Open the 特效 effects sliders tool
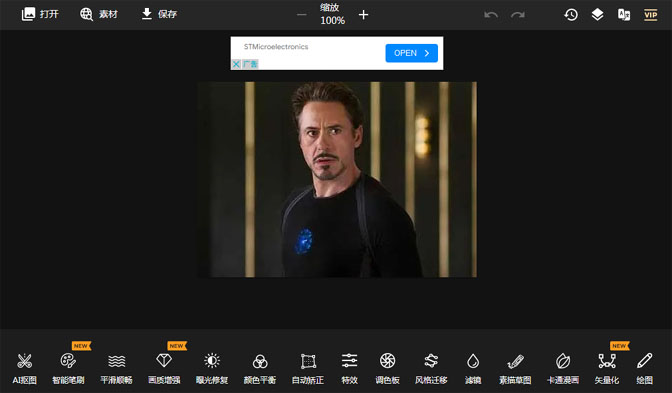This screenshot has height=393, width=672. click(350, 368)
